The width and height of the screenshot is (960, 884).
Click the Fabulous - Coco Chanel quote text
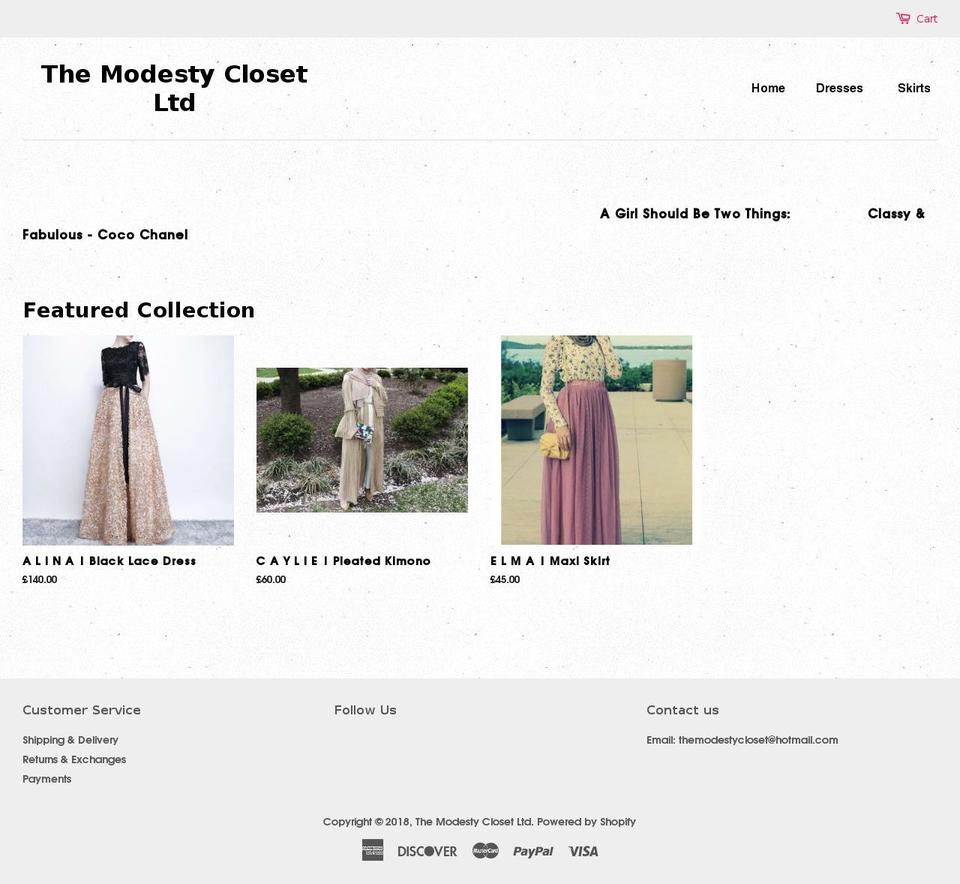105,234
